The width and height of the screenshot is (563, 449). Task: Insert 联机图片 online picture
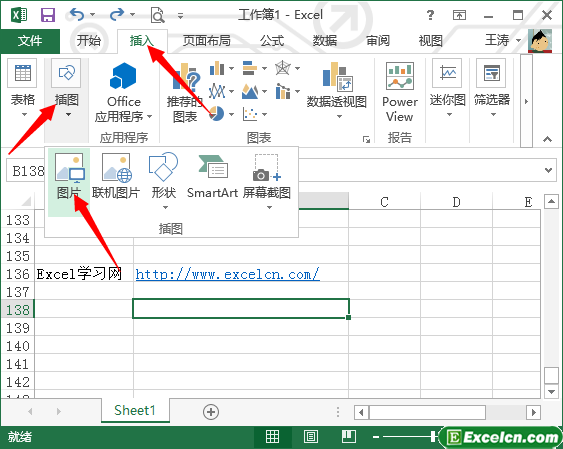coord(116,177)
